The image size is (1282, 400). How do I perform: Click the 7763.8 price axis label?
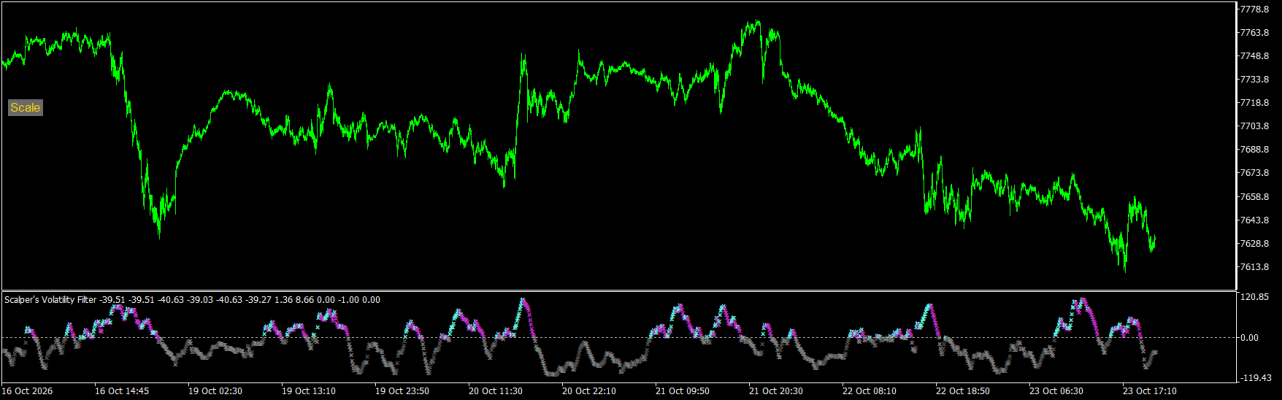1254,33
